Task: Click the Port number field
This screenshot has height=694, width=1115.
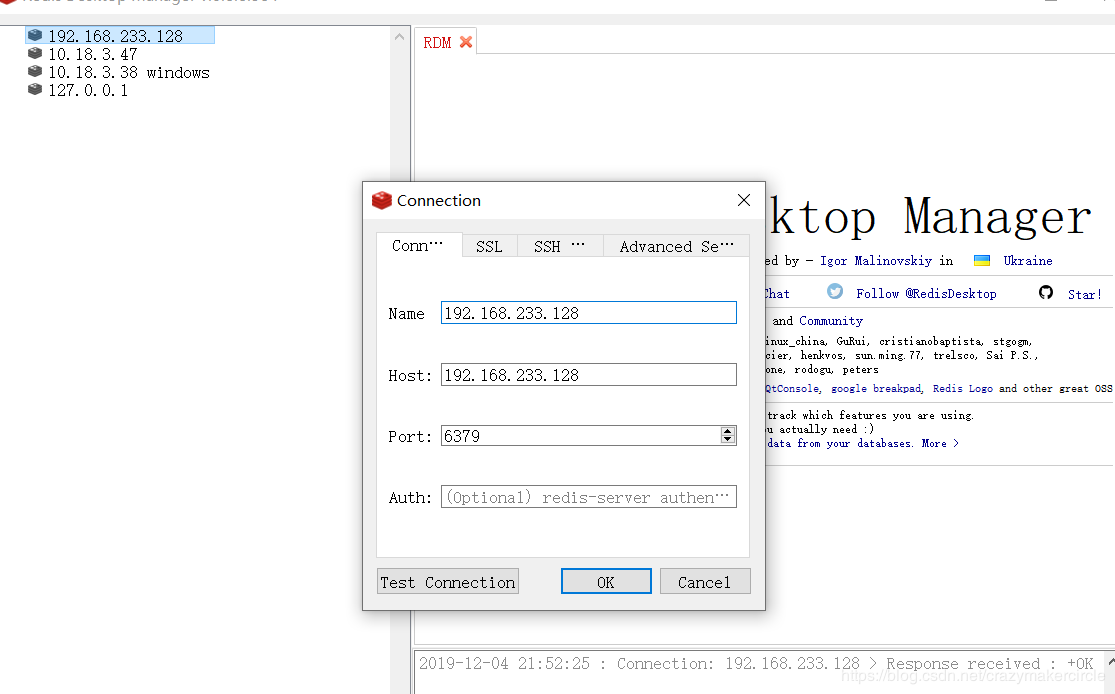Action: tap(580, 436)
